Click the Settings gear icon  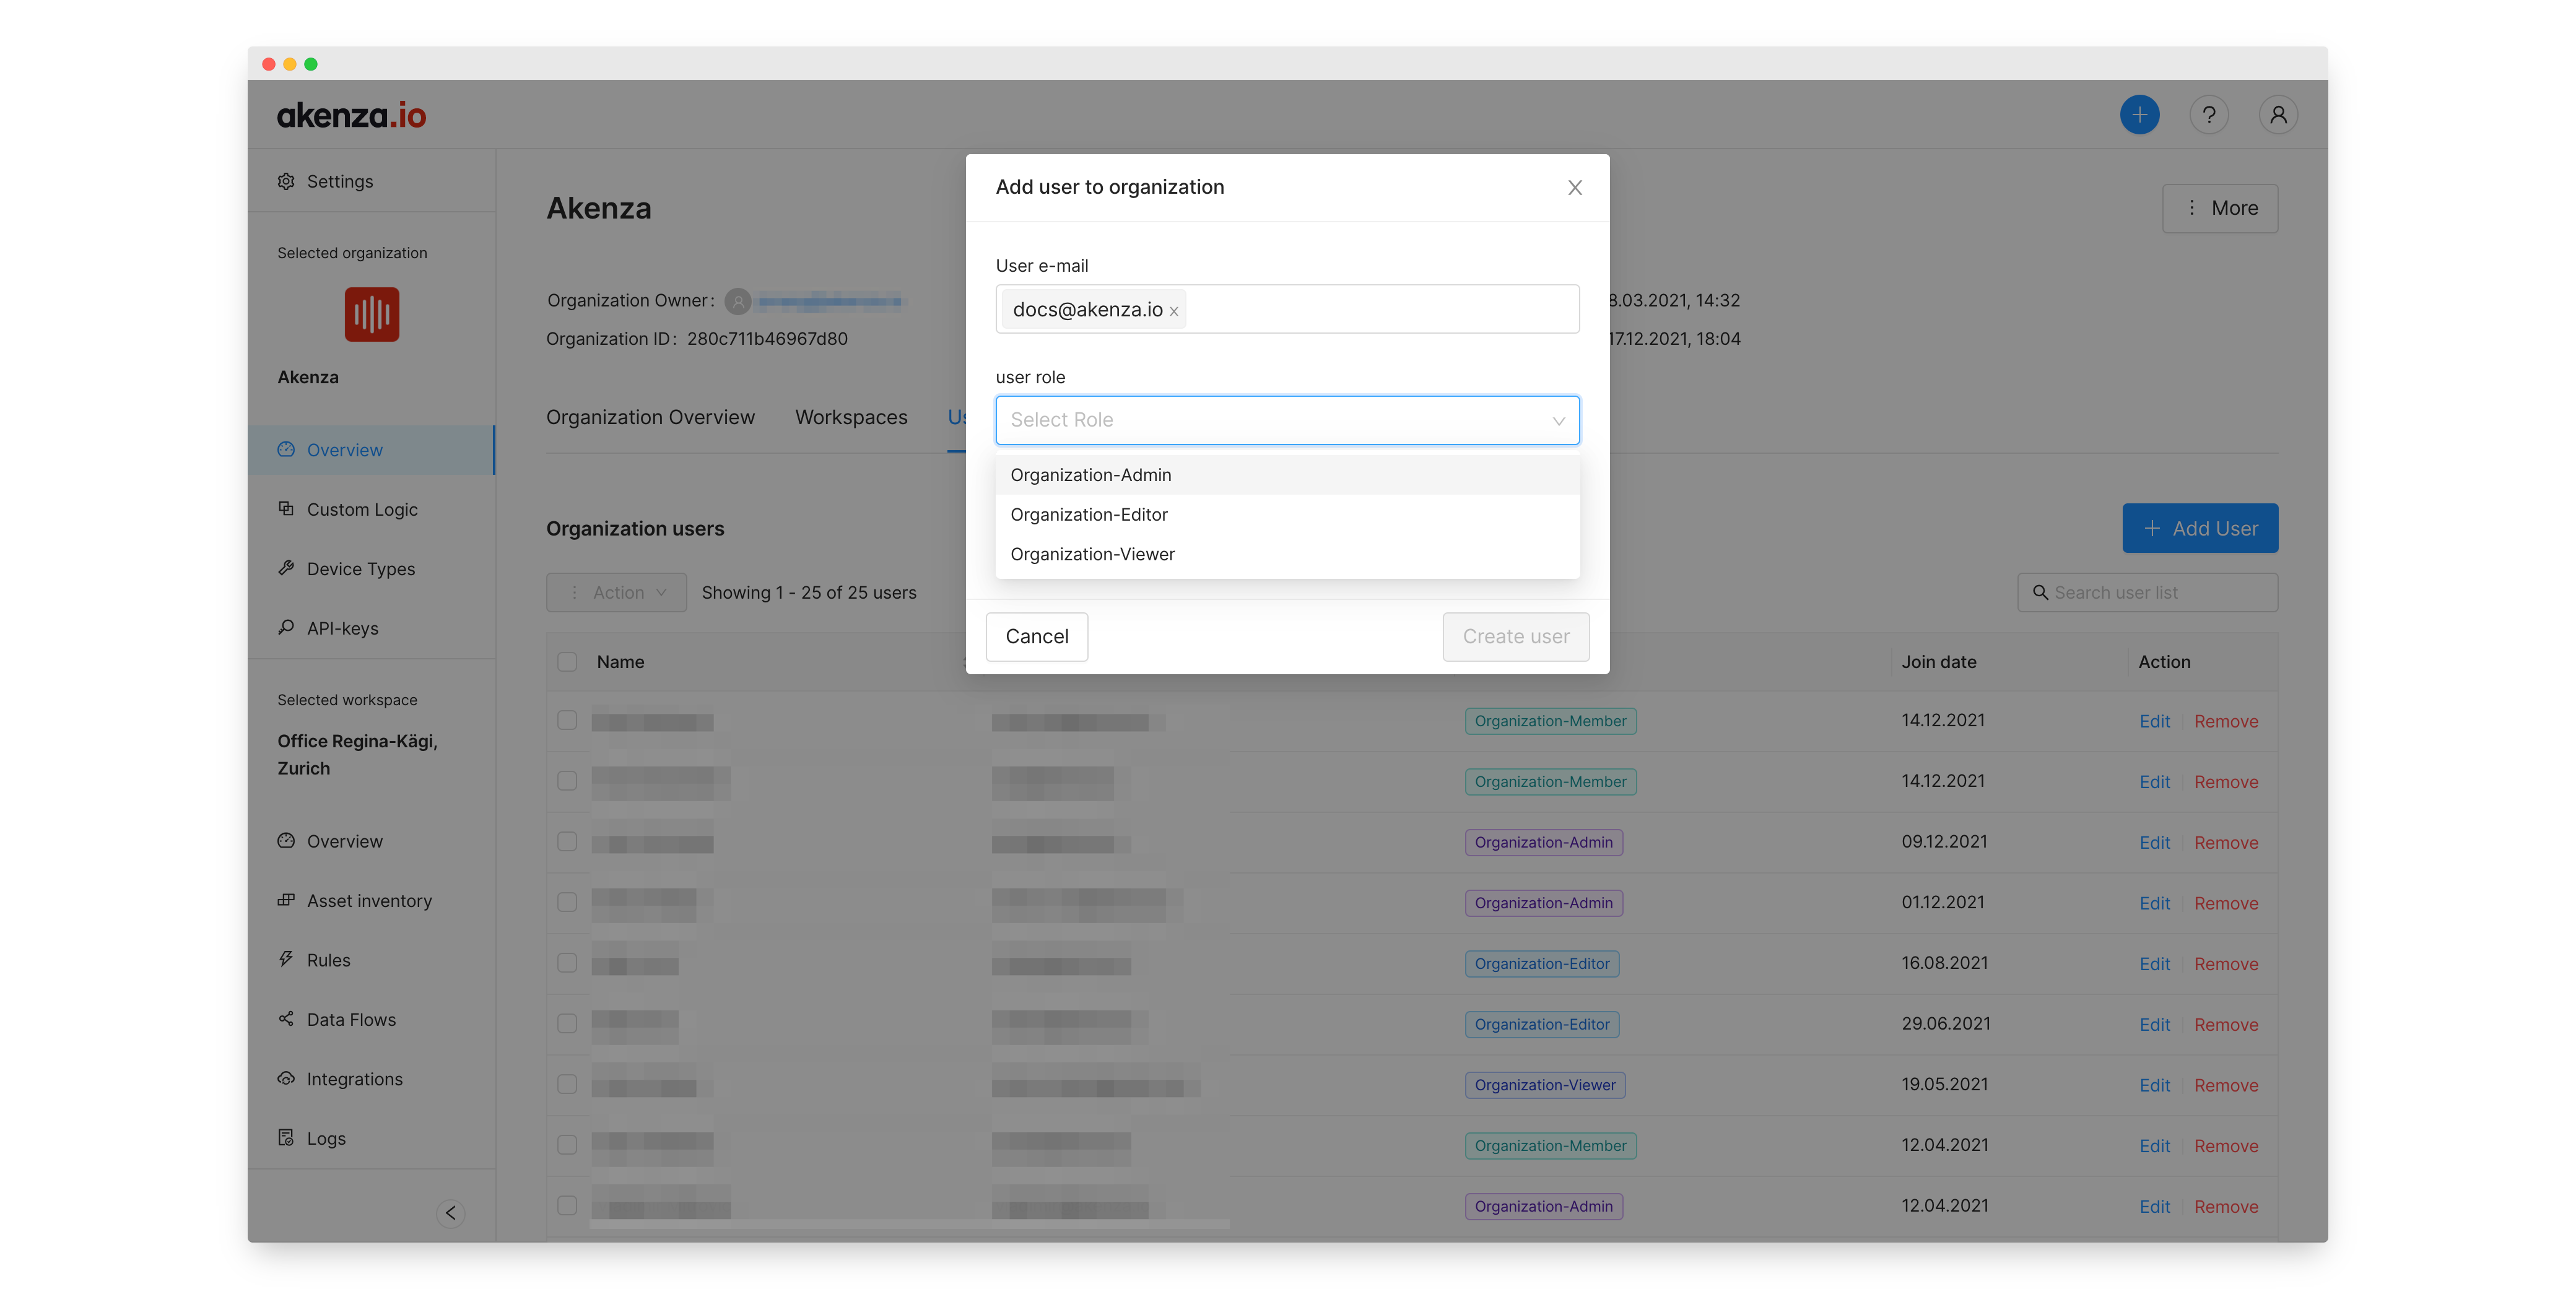click(x=286, y=181)
